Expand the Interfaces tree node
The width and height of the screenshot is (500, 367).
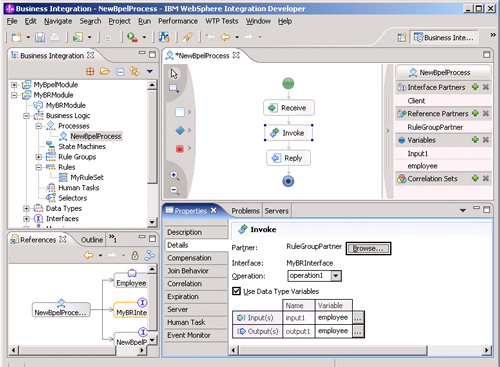point(26,219)
